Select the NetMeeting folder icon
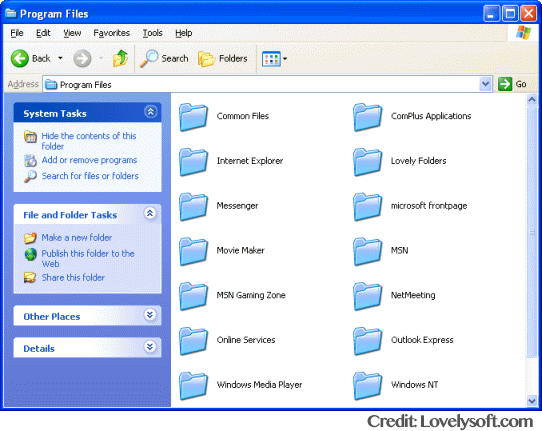This screenshot has height=431, width=542. (x=368, y=296)
